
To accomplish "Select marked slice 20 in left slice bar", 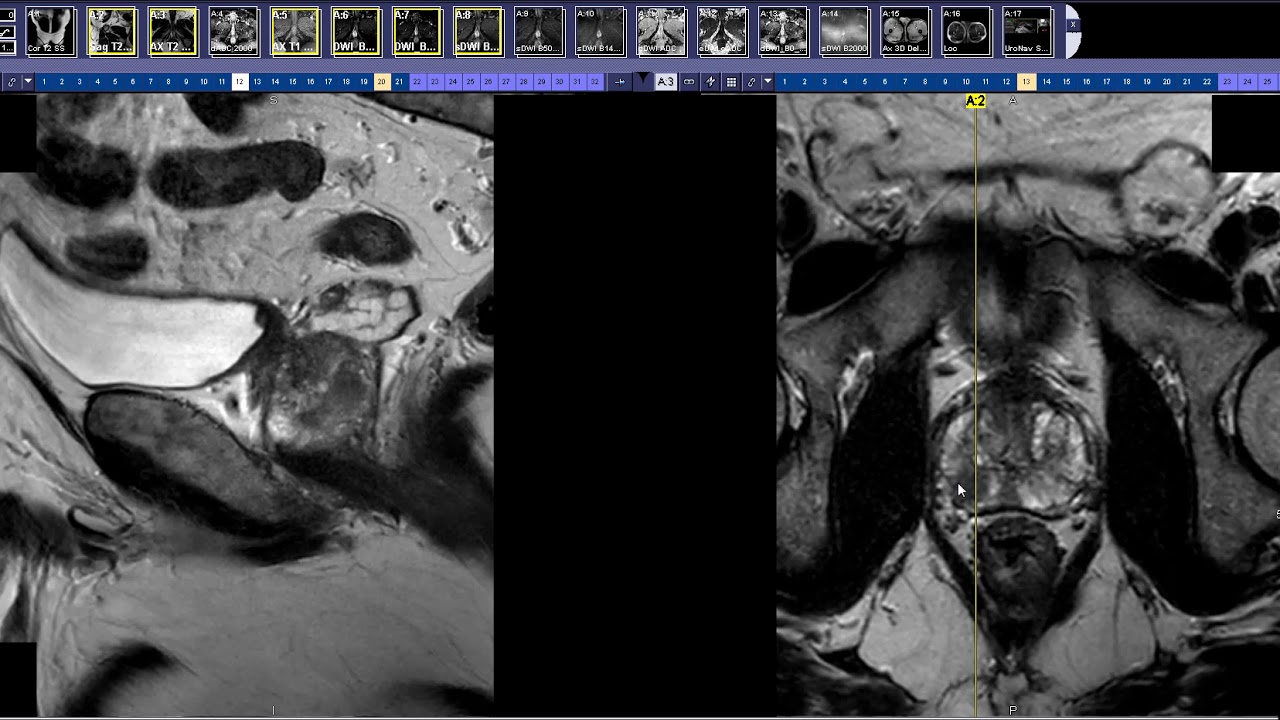I will coord(381,82).
